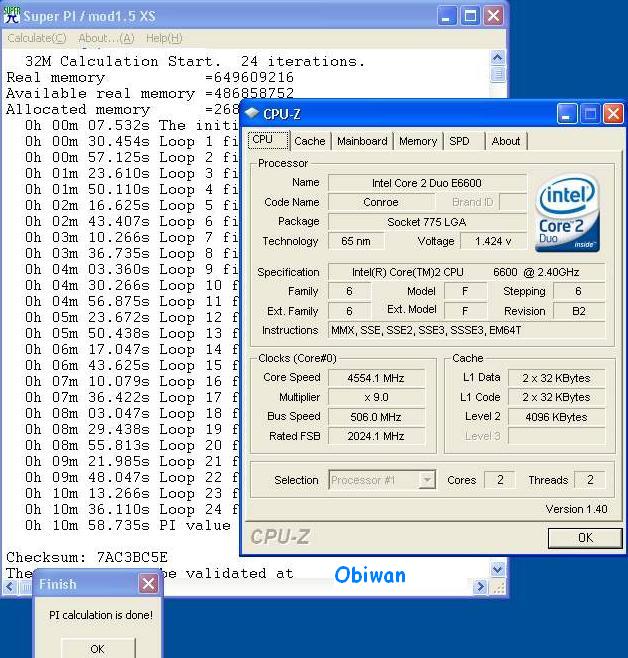Switch to the Mainboard tab
628x658 pixels.
coord(362,141)
